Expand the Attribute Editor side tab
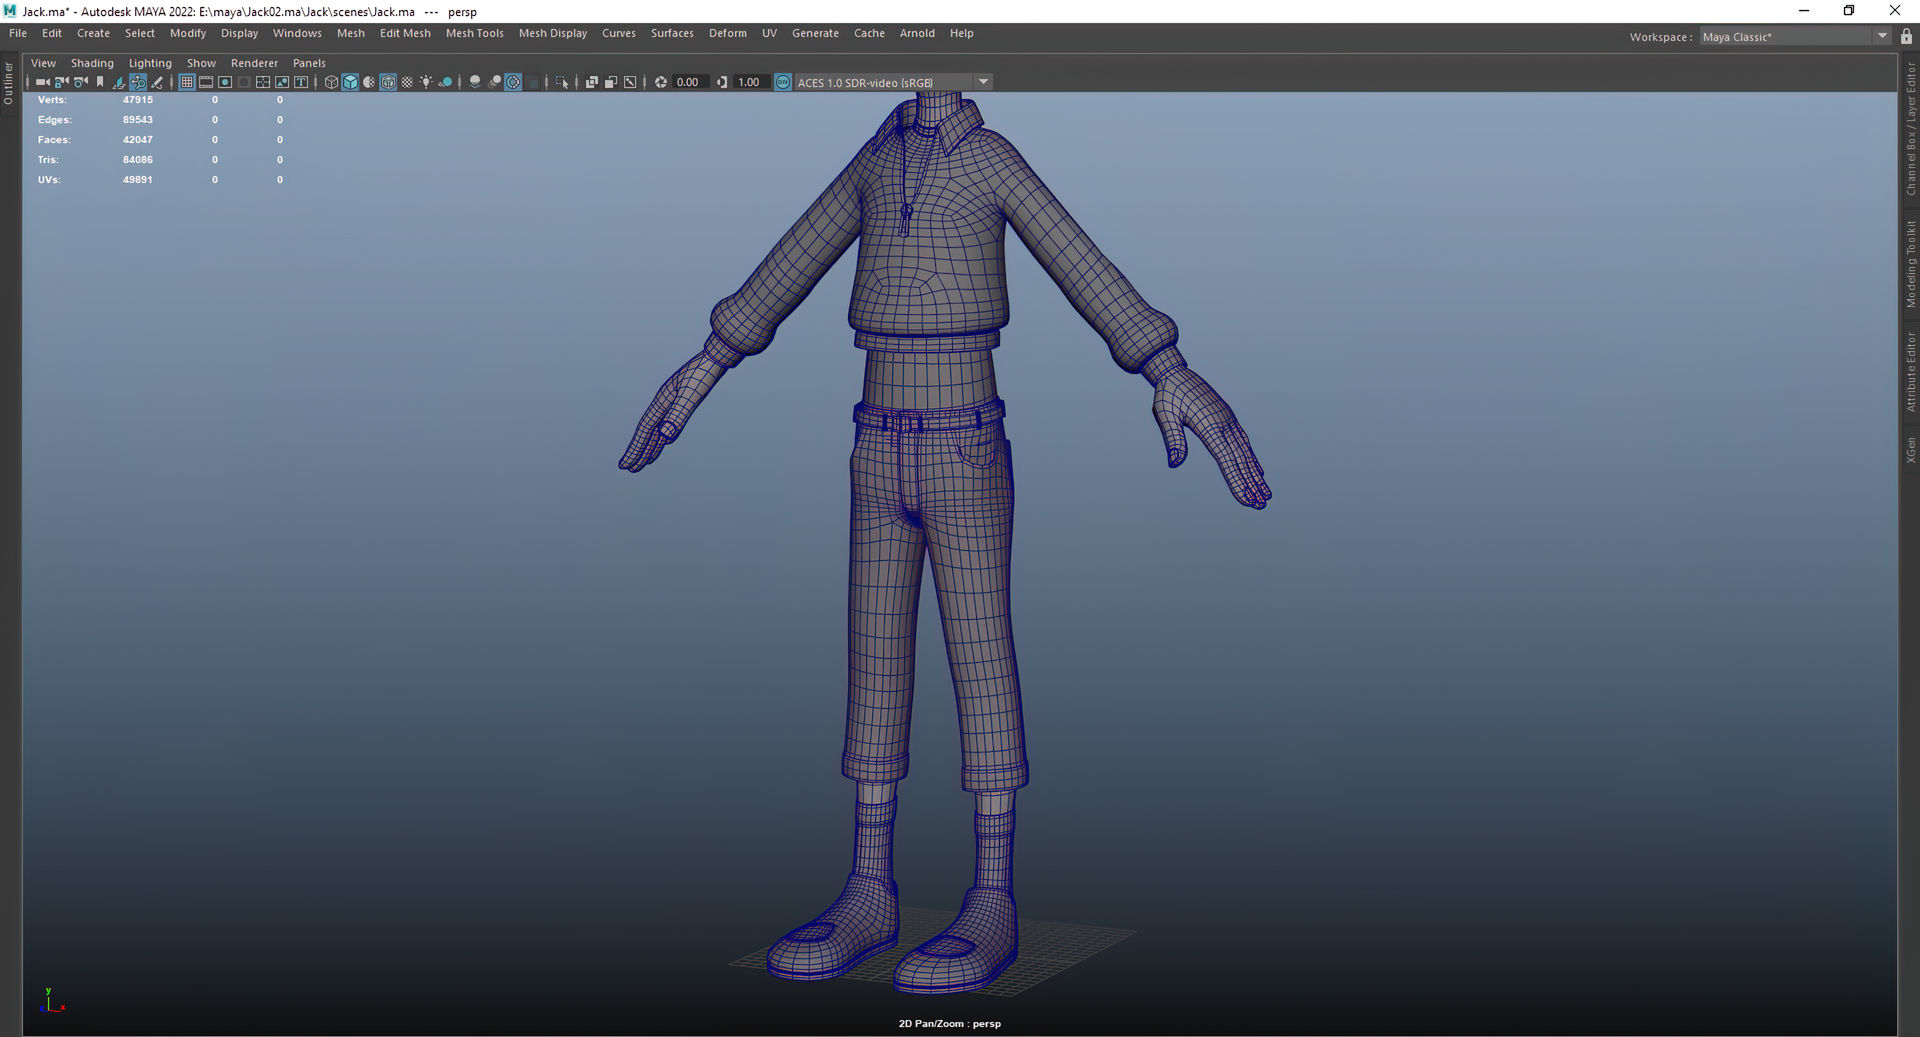1920x1037 pixels. (x=1910, y=371)
